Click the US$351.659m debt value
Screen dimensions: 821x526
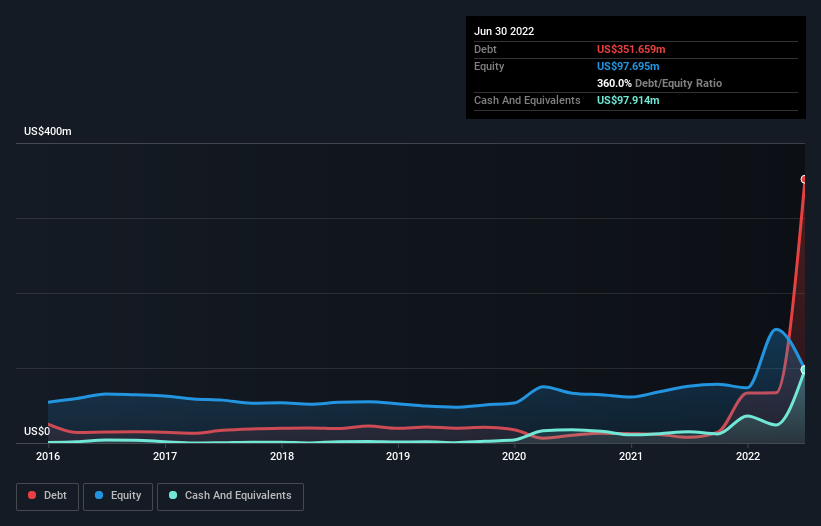pyautogui.click(x=632, y=49)
